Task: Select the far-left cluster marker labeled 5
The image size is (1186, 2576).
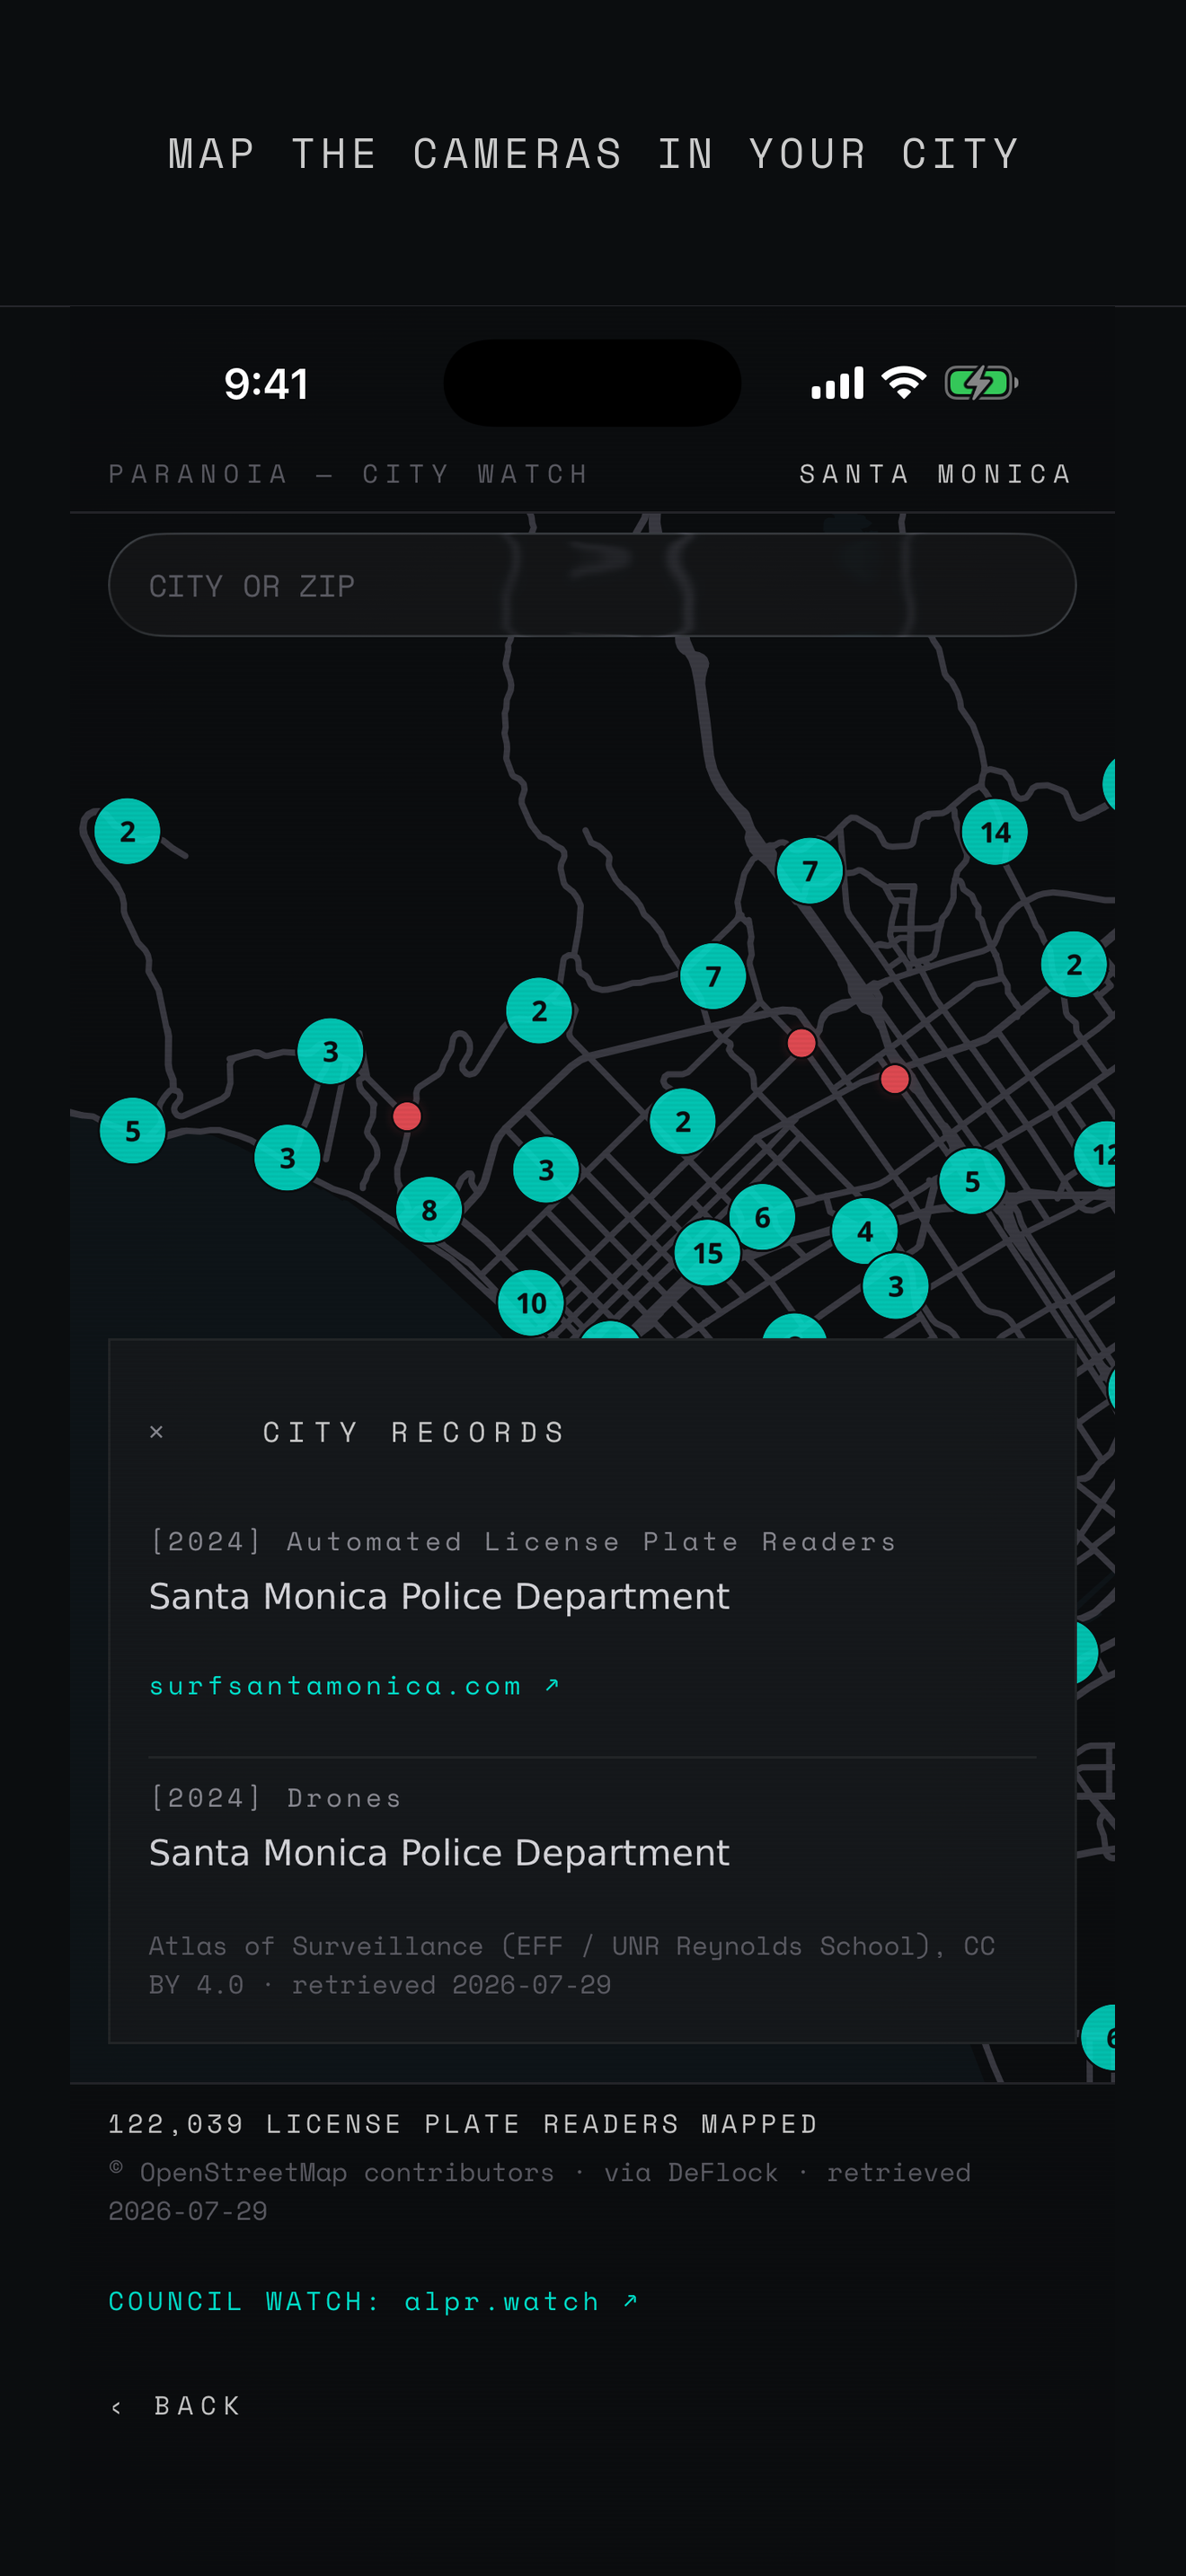Action: tap(132, 1131)
